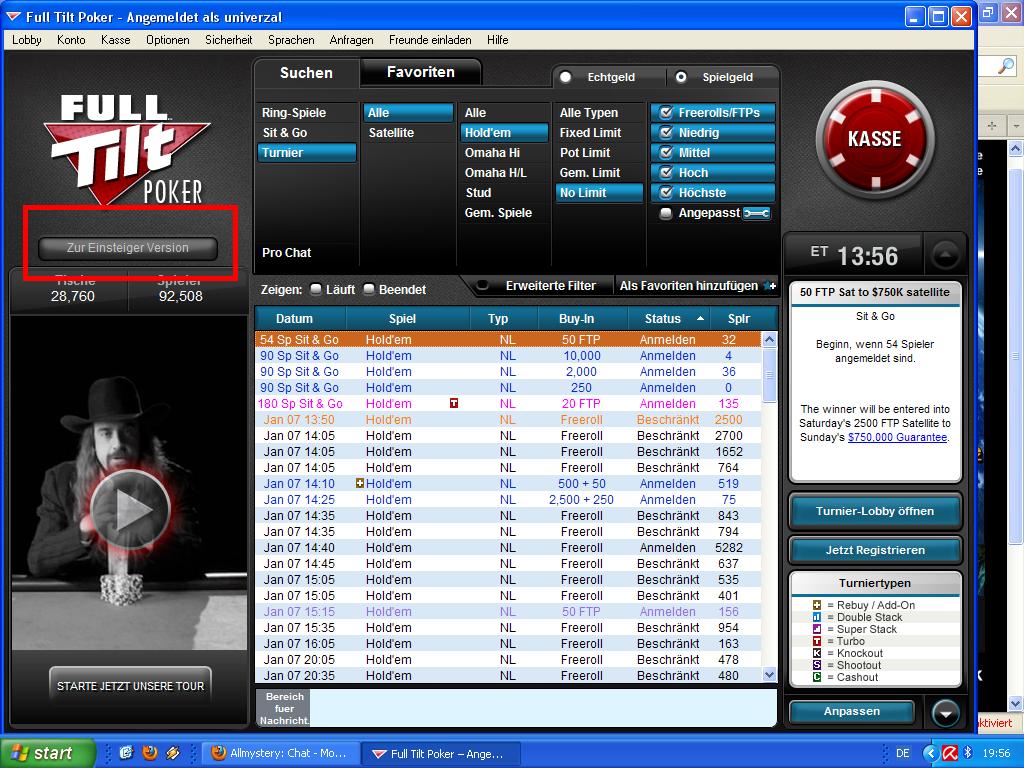This screenshot has height=768, width=1024.
Task: Click the Bluetooth tray icon
Action: 968,753
